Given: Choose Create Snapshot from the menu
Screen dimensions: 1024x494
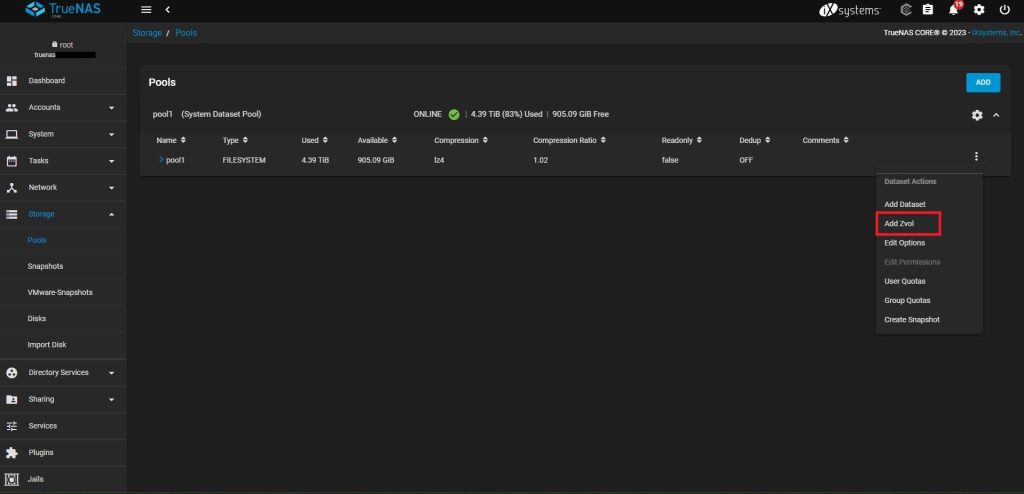Looking at the screenshot, I should [912, 320].
